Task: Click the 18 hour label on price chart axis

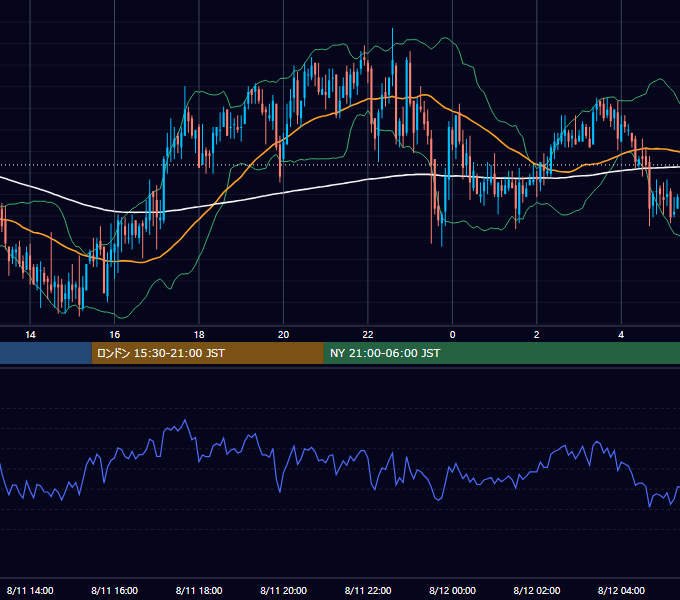Action: tap(199, 335)
